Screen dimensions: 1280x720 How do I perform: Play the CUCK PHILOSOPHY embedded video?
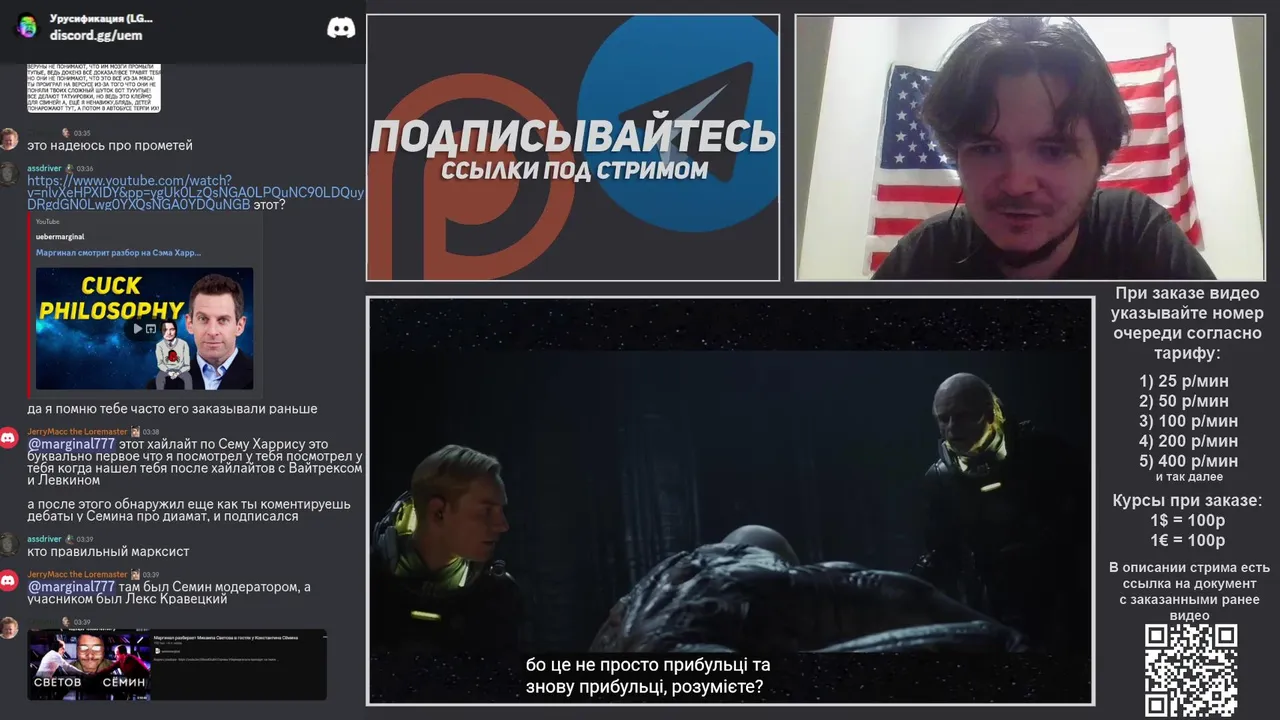pos(138,328)
